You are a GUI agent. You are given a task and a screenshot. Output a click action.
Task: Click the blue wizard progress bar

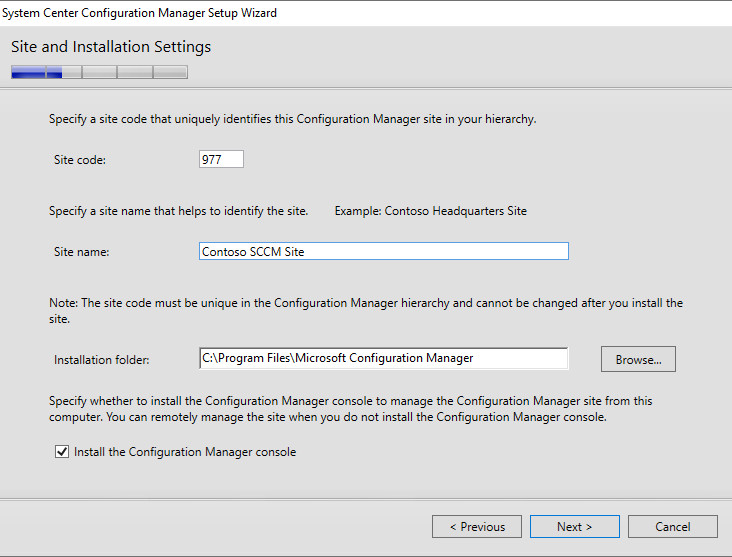pos(99,72)
